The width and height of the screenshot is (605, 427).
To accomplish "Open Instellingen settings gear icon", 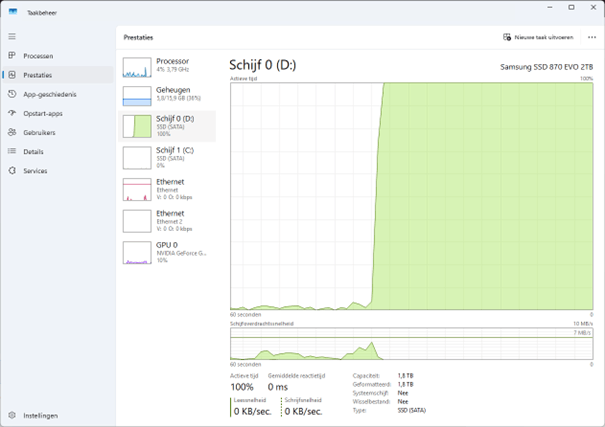I will [12, 415].
